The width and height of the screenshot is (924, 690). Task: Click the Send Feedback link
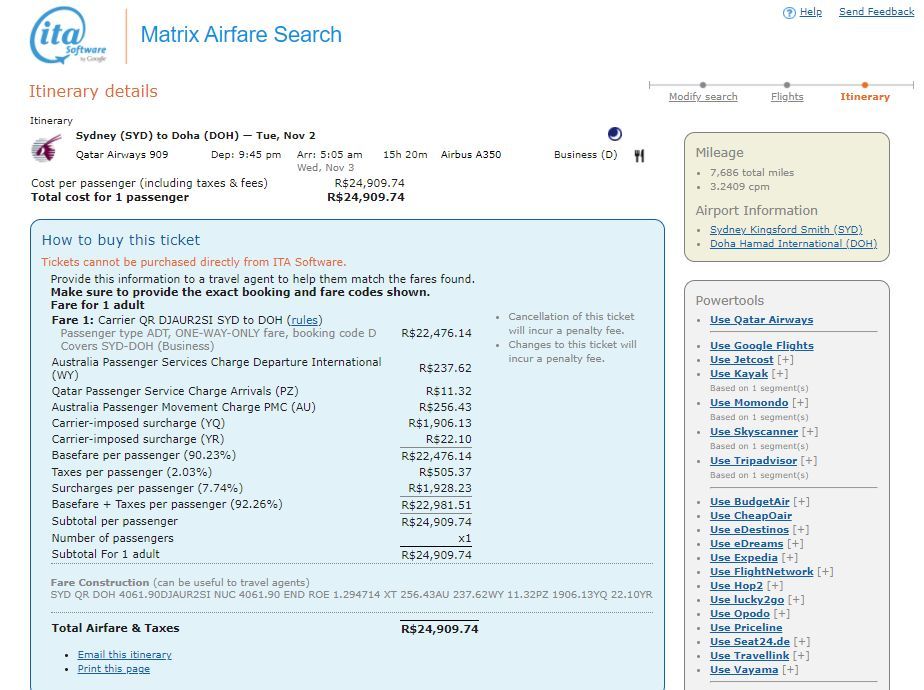(876, 12)
